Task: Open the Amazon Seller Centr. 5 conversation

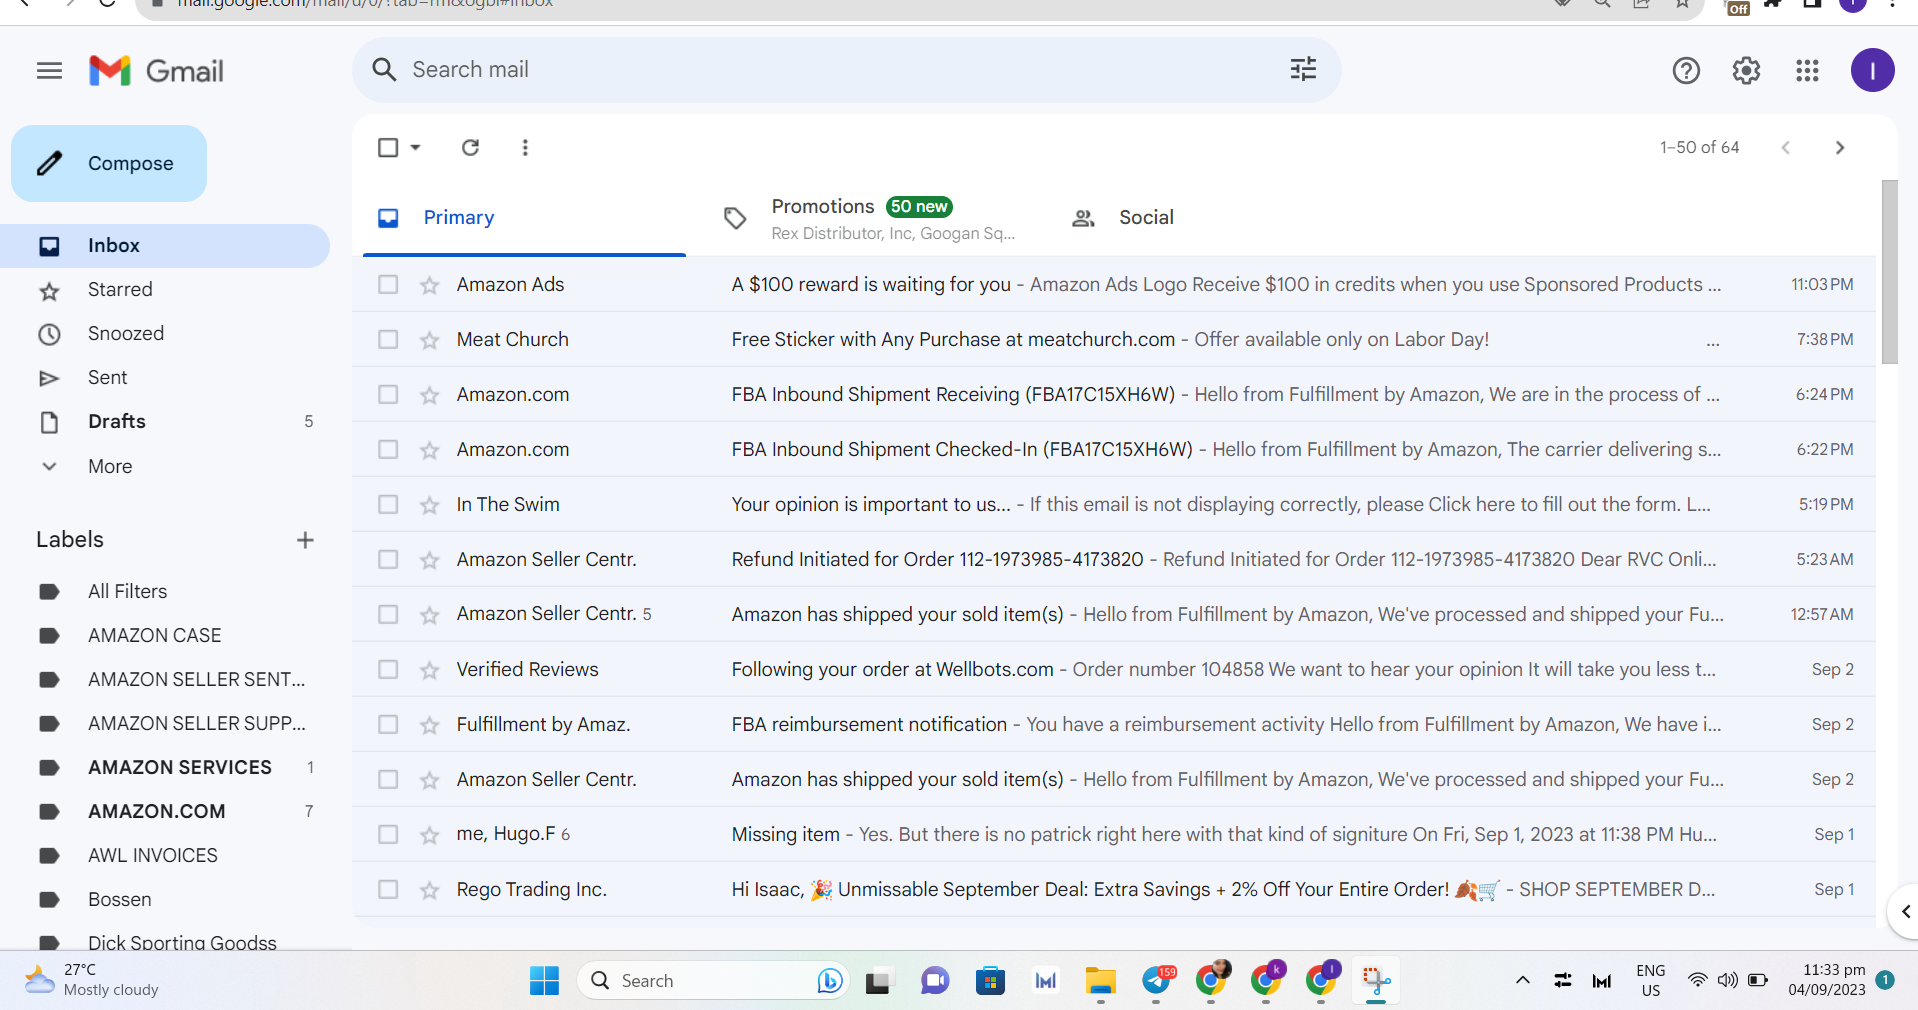Action: click(1114, 615)
